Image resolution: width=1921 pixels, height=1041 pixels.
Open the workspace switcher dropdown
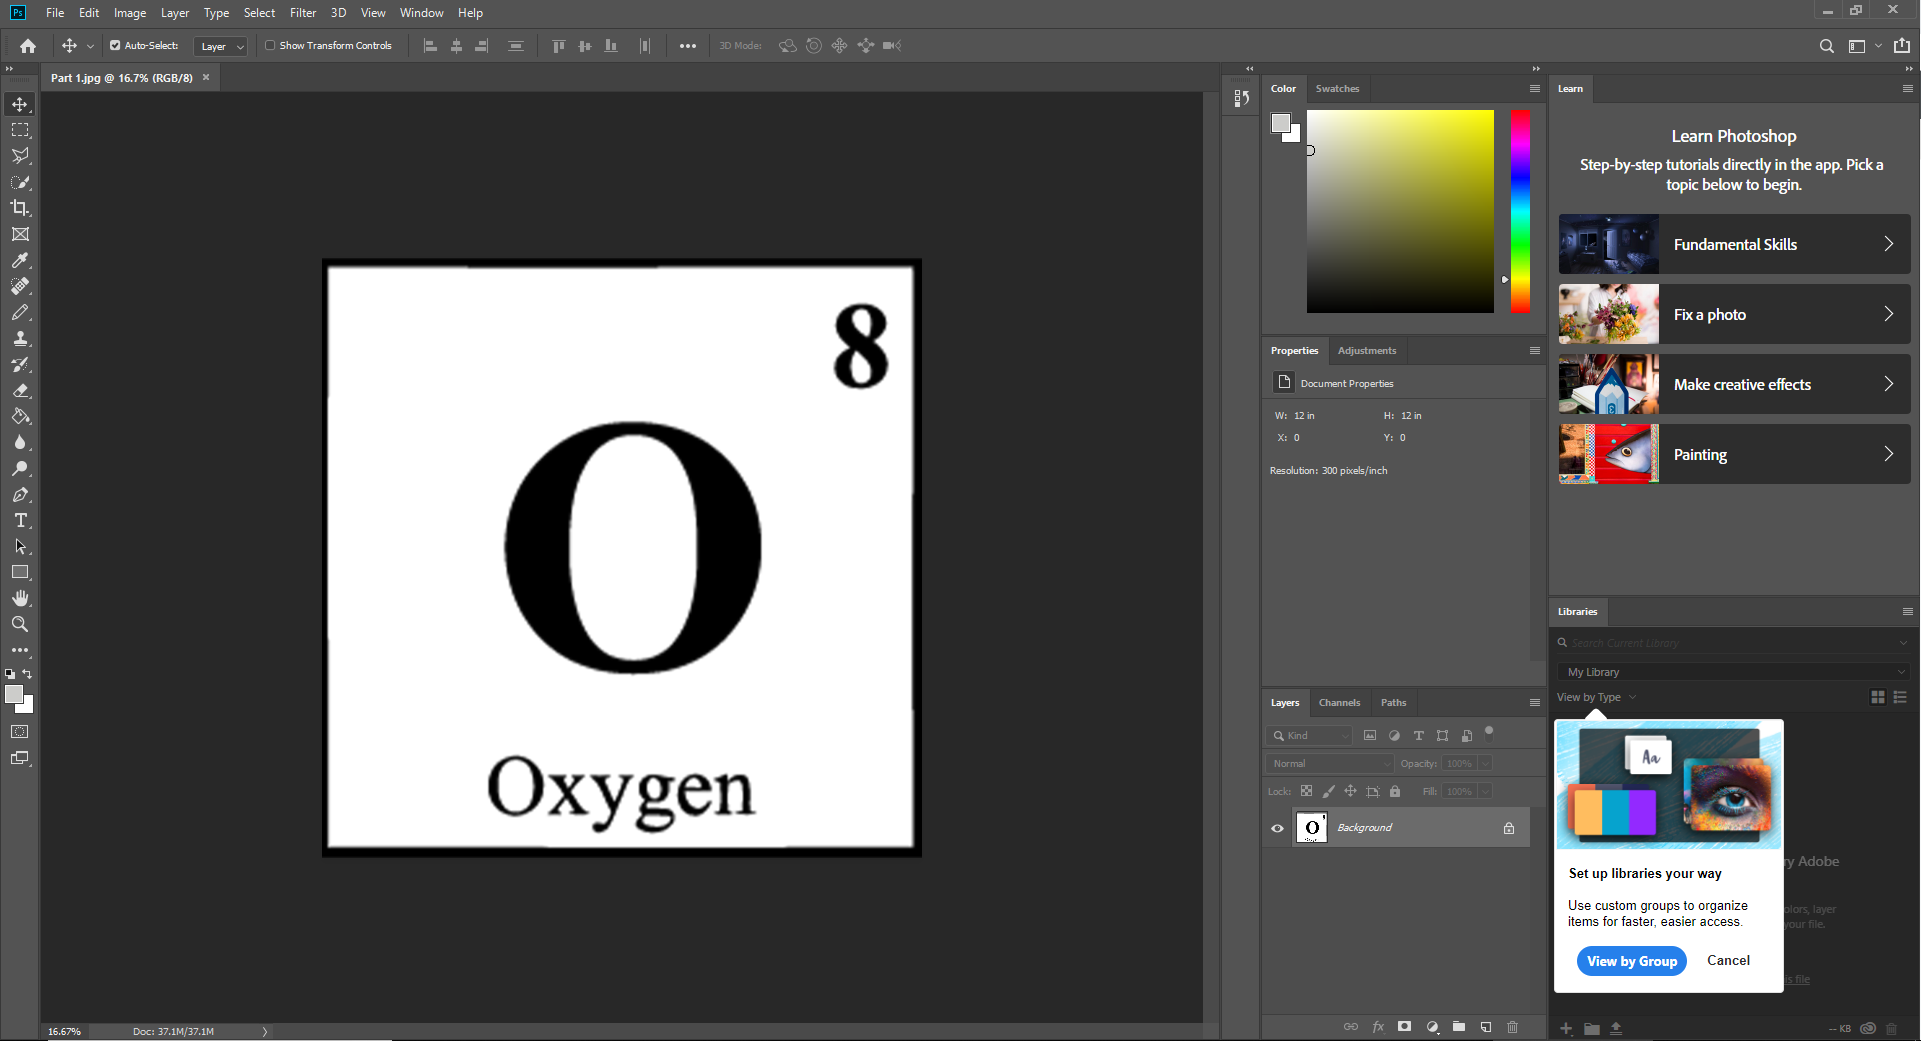1864,46
